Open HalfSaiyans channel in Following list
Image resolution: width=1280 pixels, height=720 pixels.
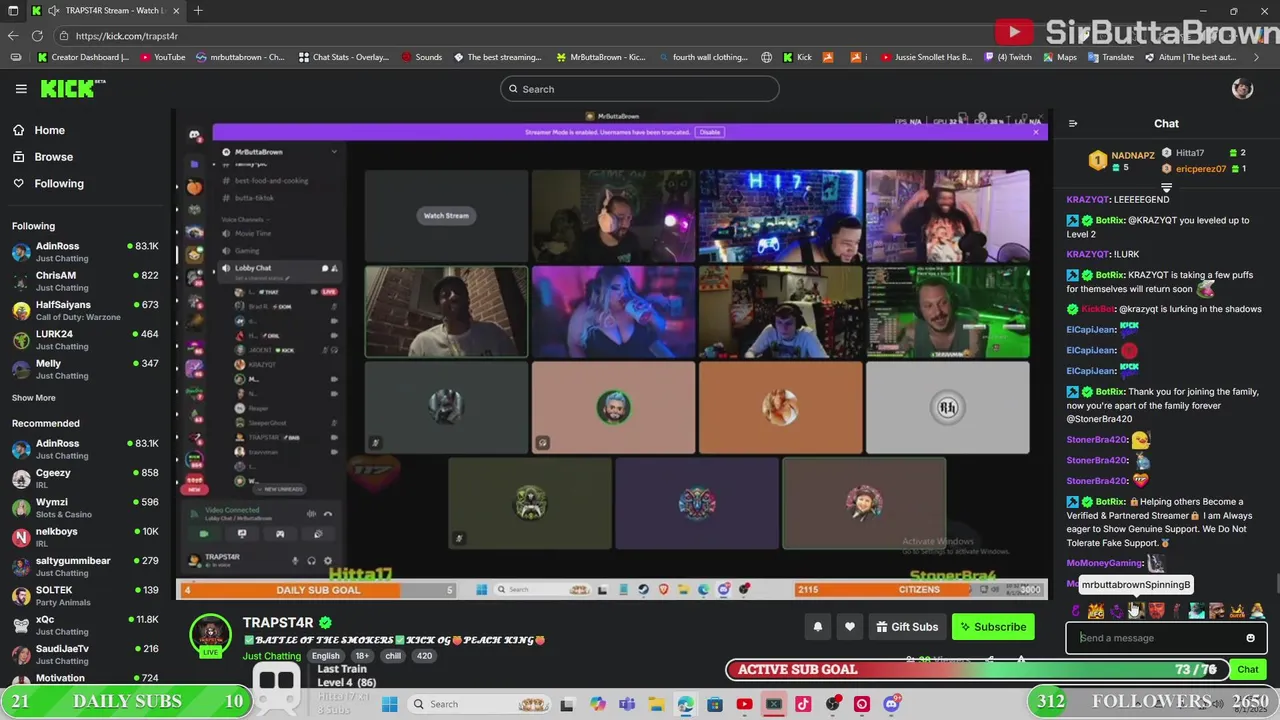click(x=86, y=310)
